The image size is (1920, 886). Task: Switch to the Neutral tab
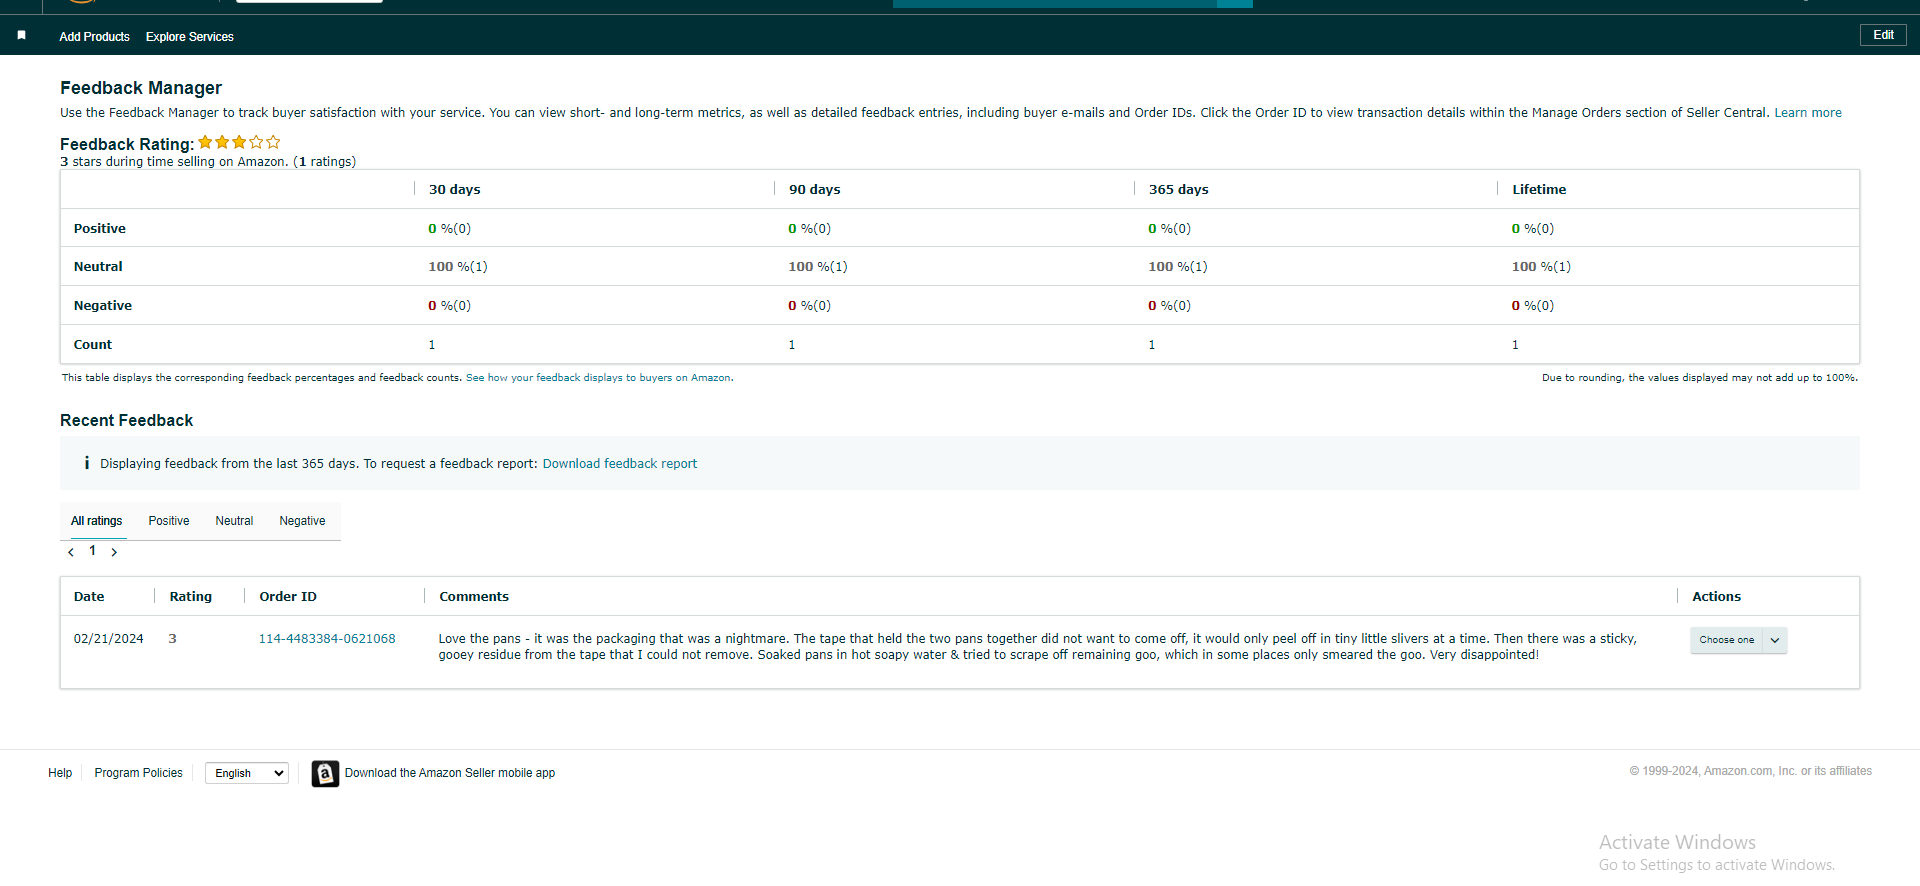coord(234,521)
